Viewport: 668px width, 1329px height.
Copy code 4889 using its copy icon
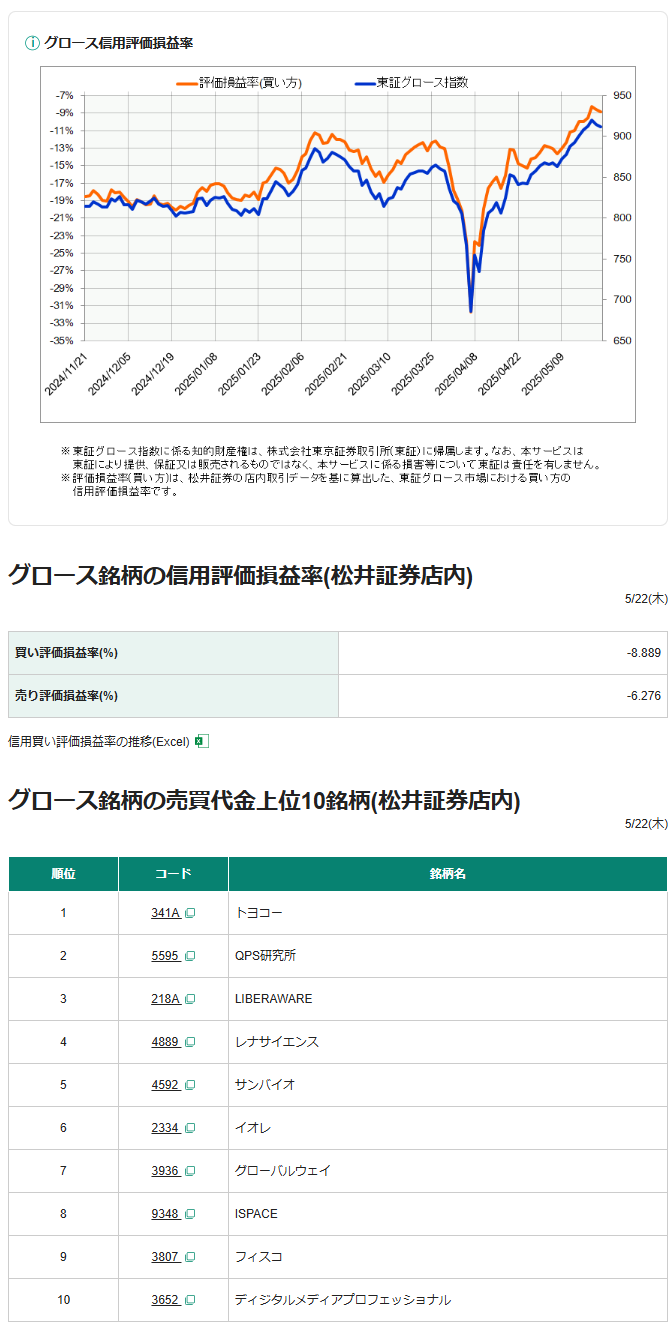190,1042
